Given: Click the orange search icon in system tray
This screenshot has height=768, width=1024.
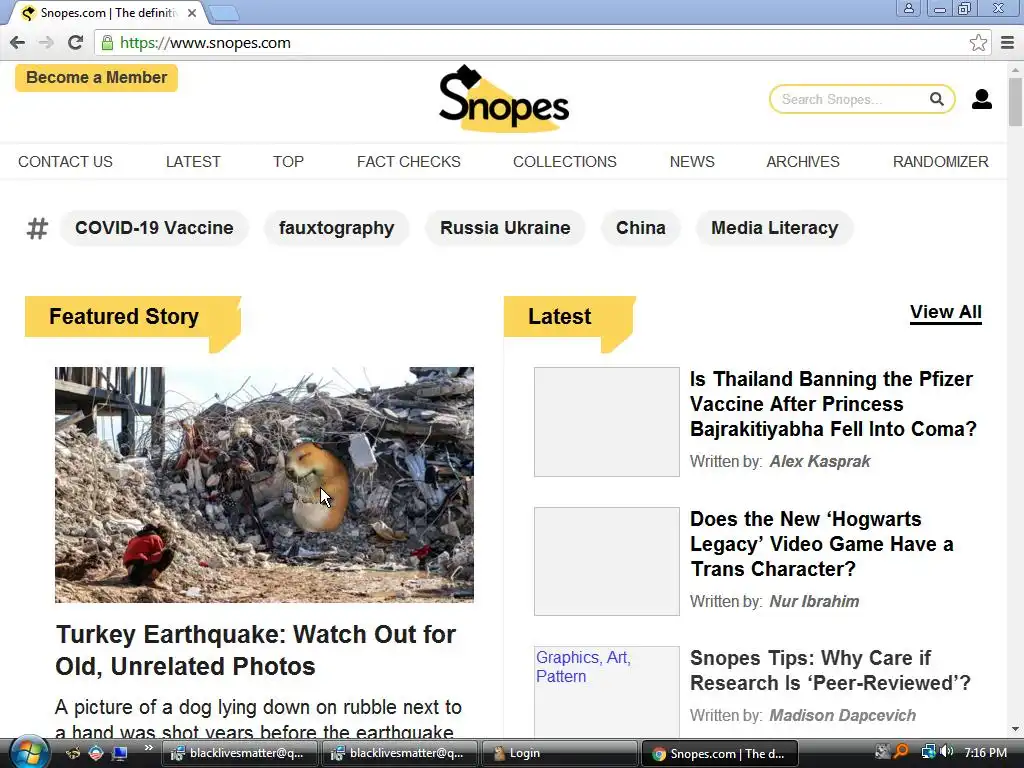Looking at the screenshot, I should [x=901, y=752].
